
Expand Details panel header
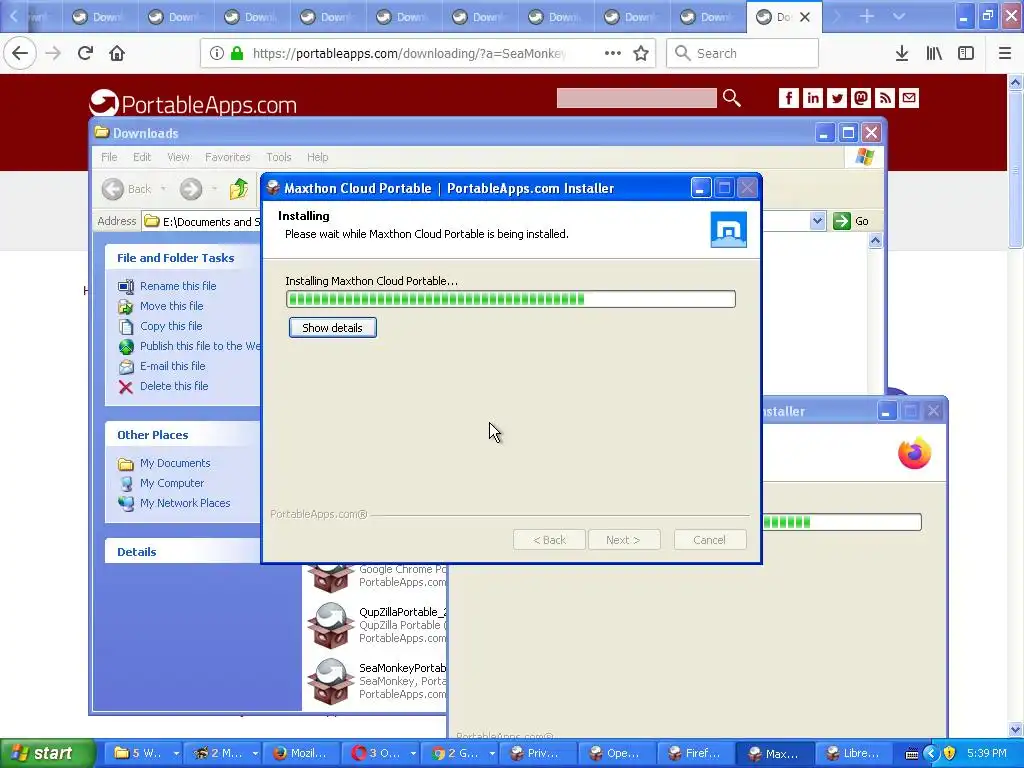point(183,552)
